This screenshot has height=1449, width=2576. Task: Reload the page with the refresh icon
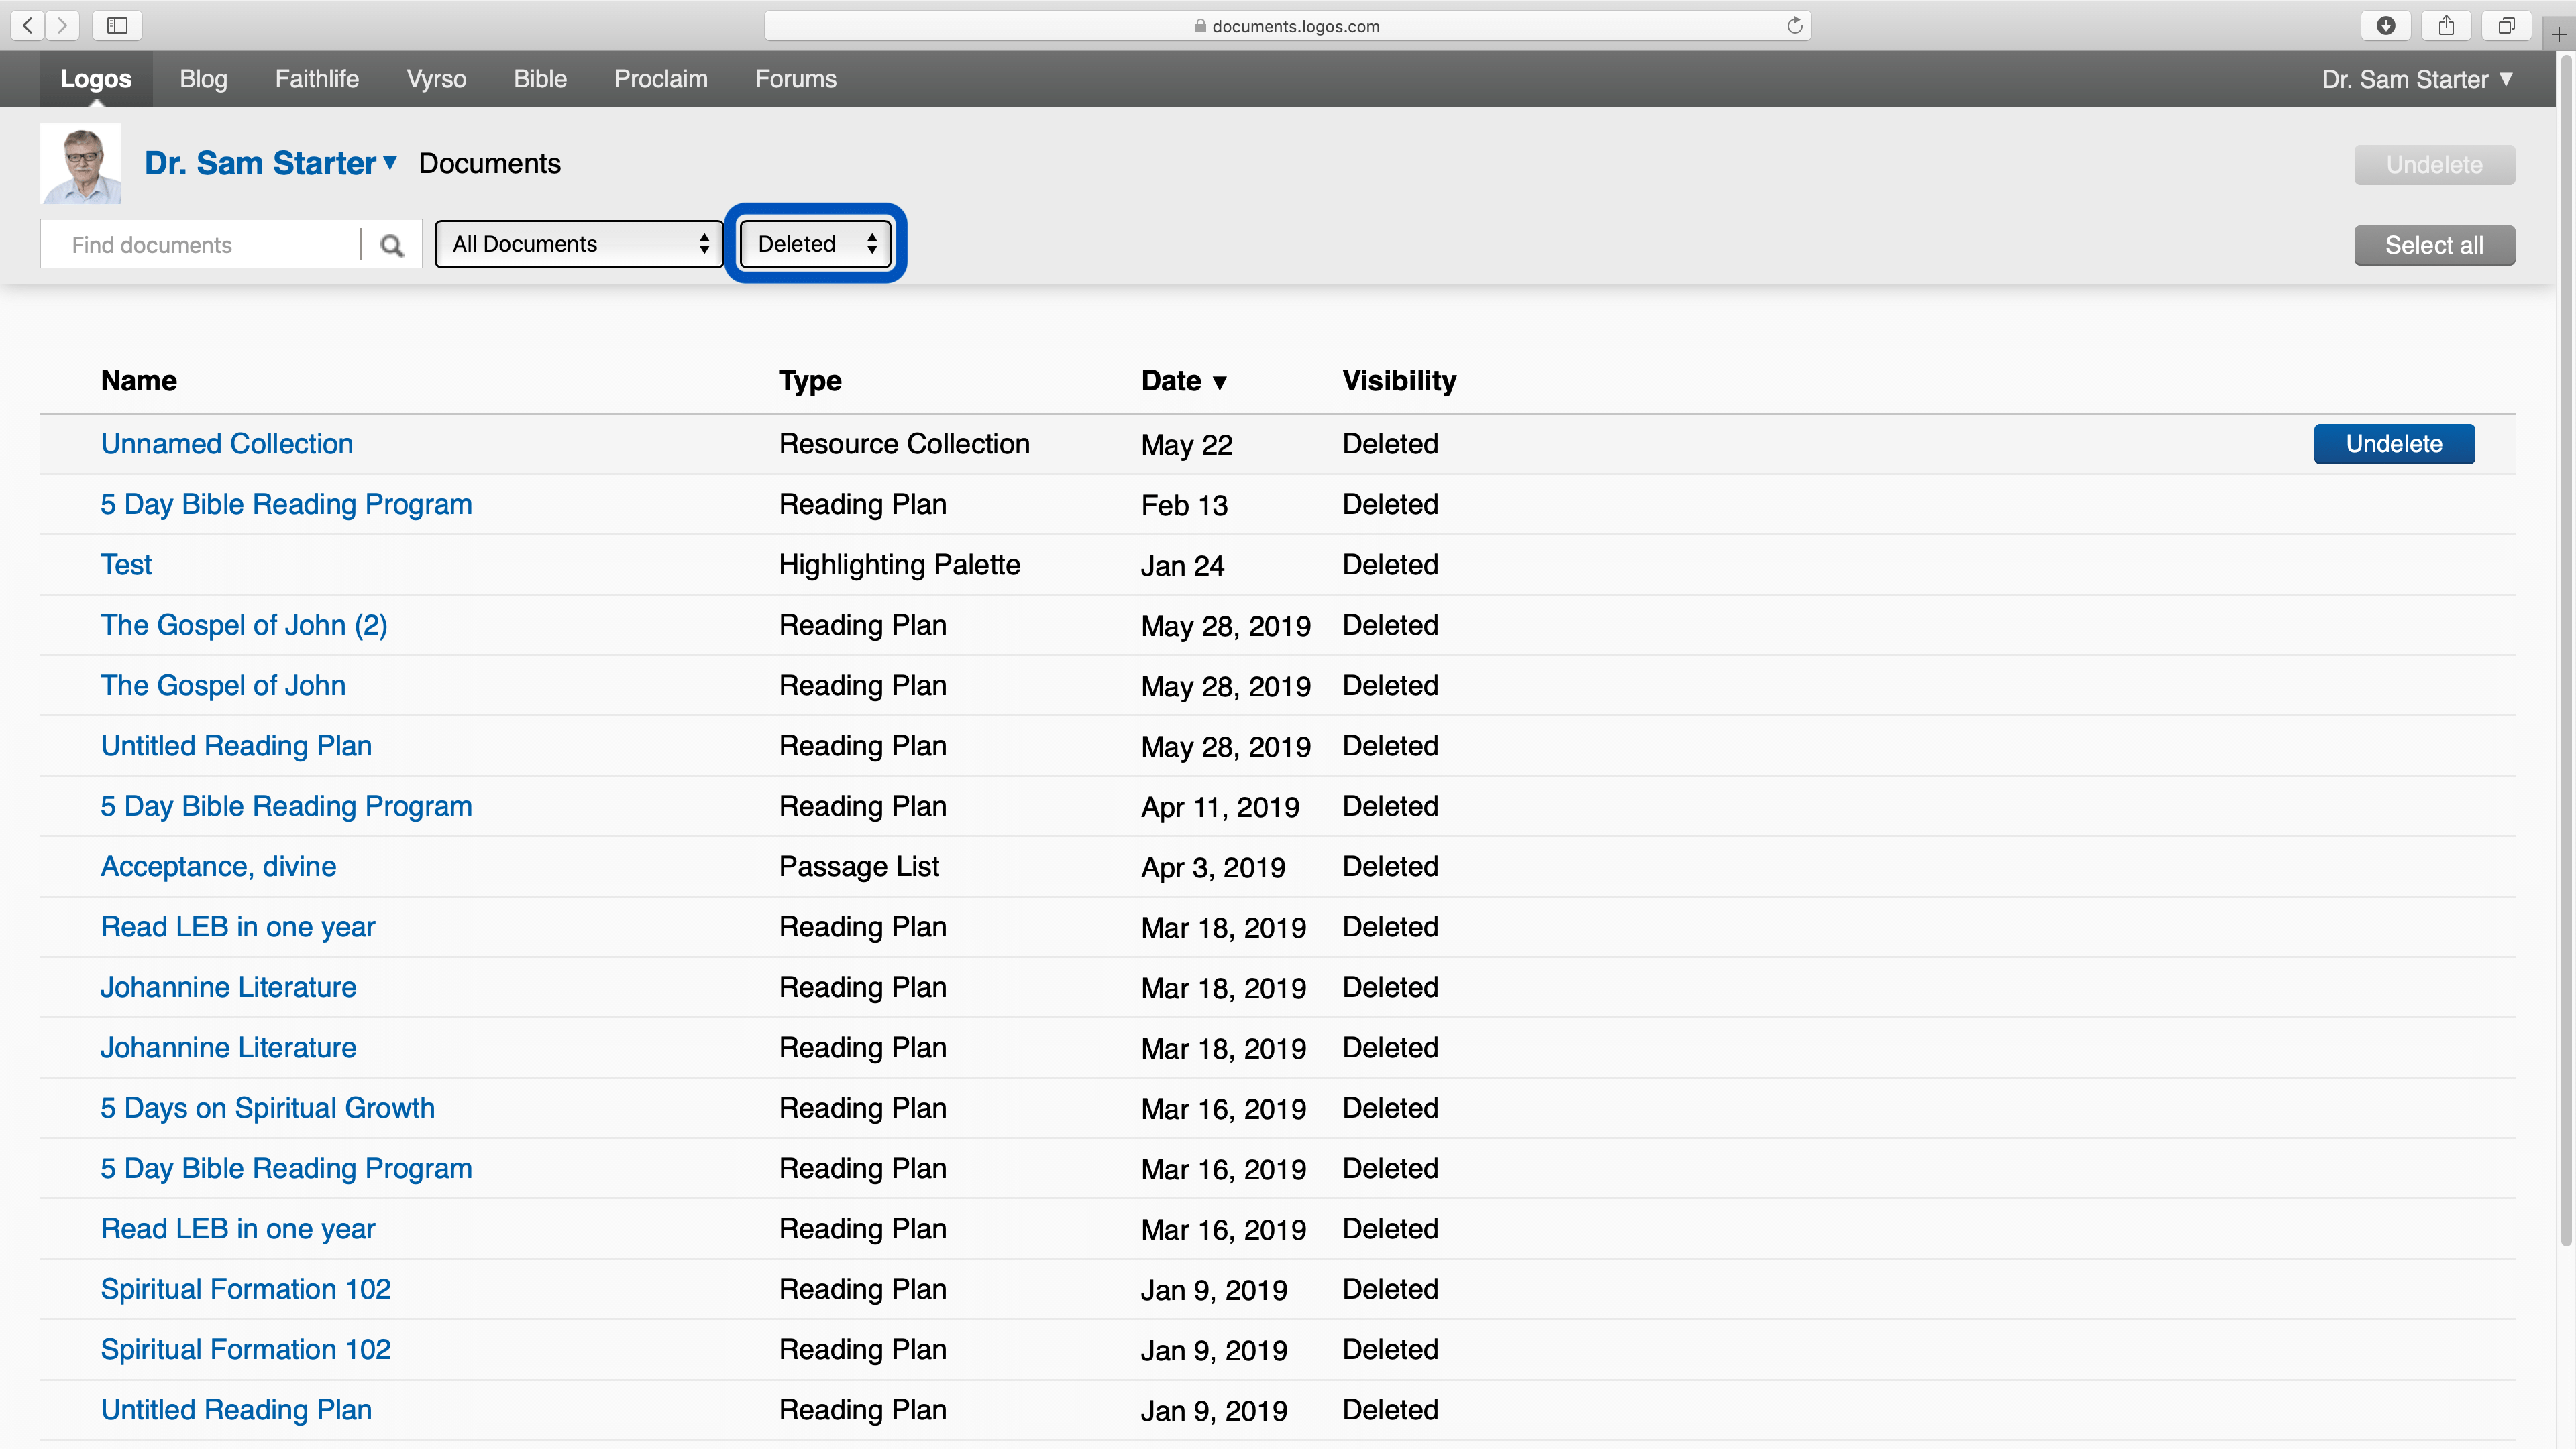(1794, 25)
